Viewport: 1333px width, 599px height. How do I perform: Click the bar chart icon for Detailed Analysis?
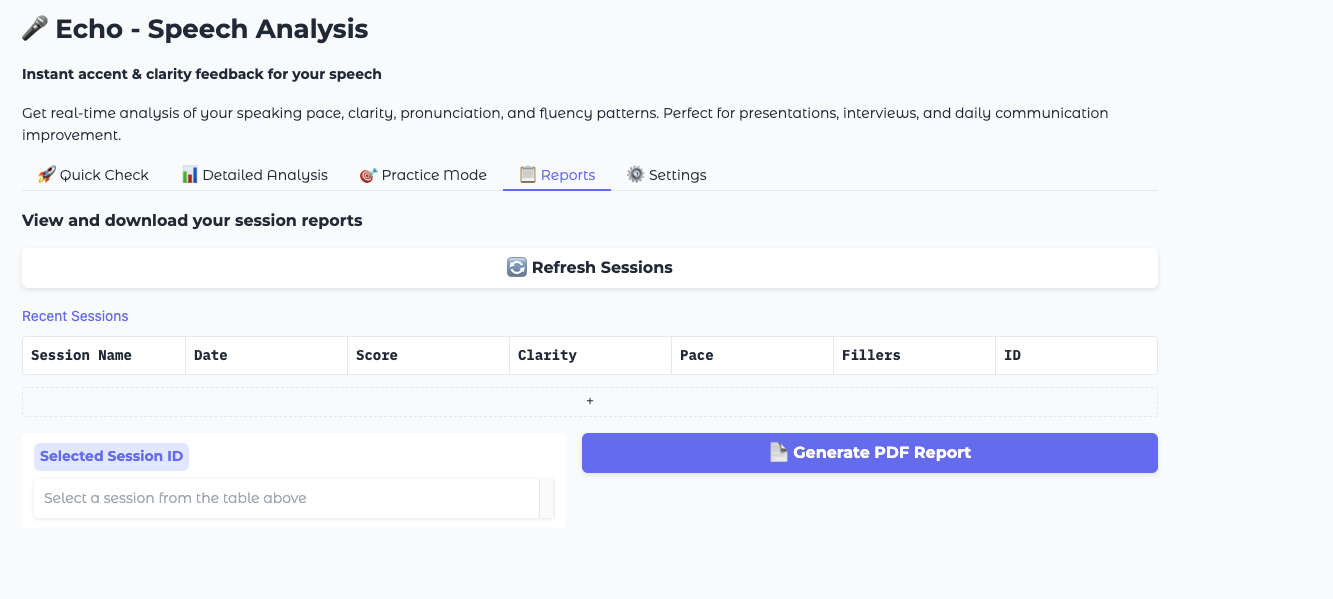[190, 175]
